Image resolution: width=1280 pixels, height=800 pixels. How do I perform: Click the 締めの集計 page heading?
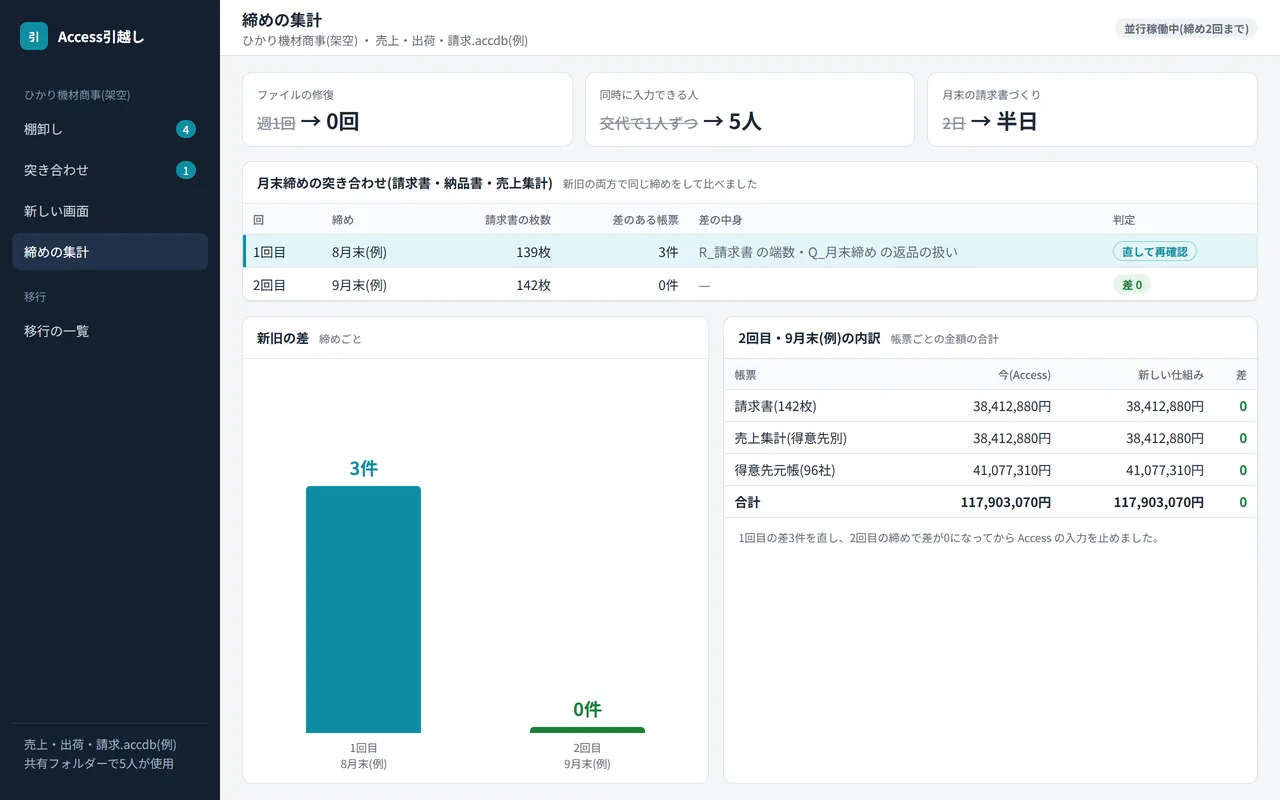282,20
